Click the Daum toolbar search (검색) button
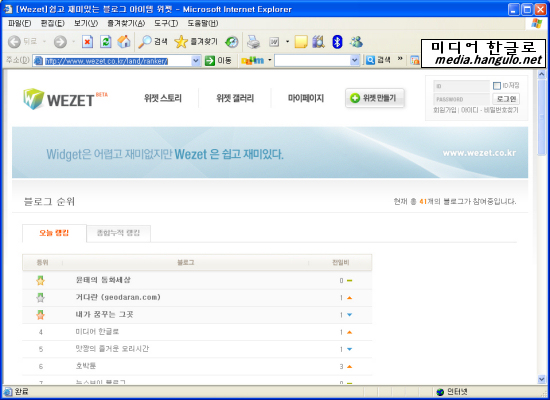The height and width of the screenshot is (400, 550). [x=378, y=60]
